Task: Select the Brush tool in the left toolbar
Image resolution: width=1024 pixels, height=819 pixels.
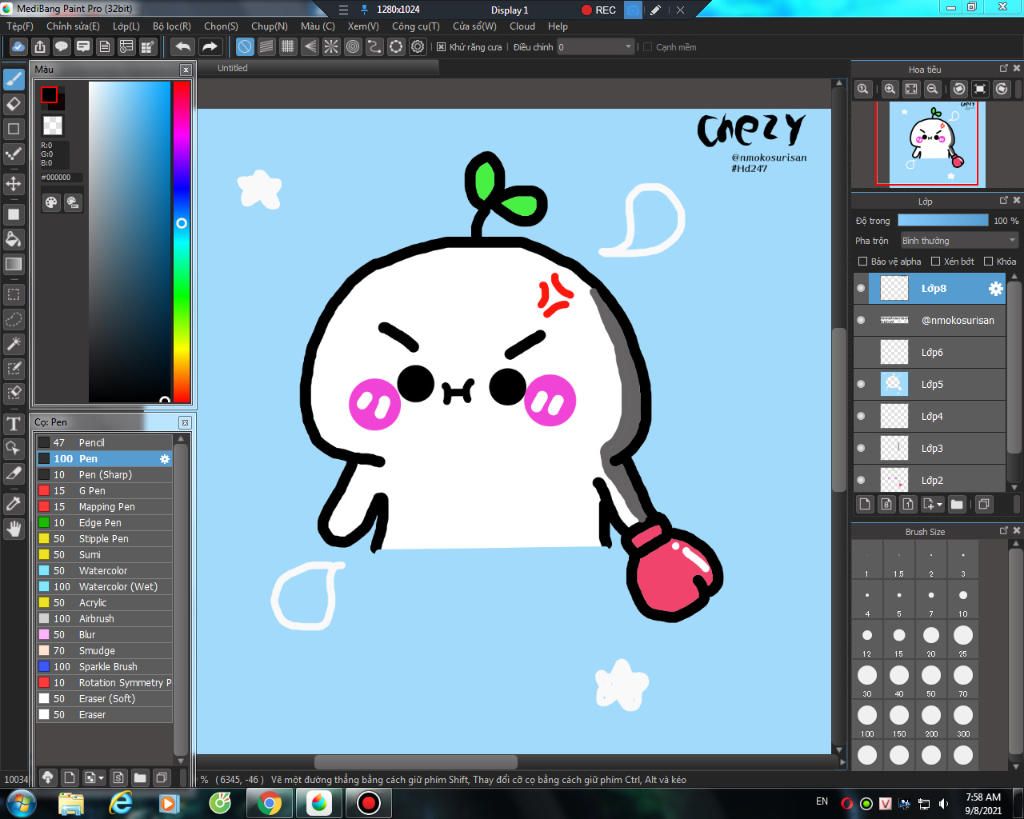Action: click(13, 80)
